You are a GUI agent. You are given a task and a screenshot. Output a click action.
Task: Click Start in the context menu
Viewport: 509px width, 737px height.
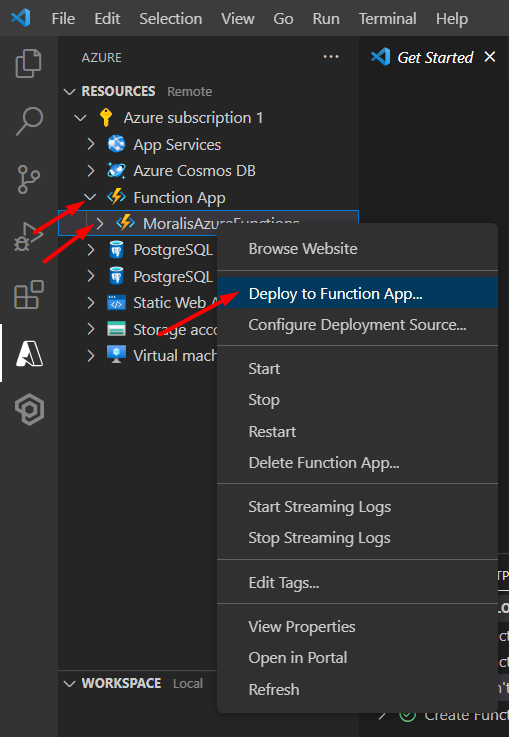point(357,368)
